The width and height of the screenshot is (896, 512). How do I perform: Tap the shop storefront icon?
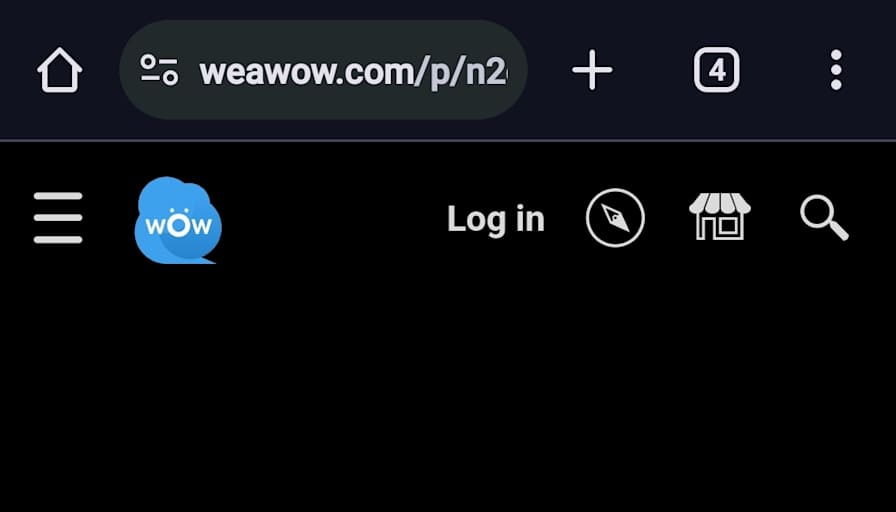click(720, 216)
